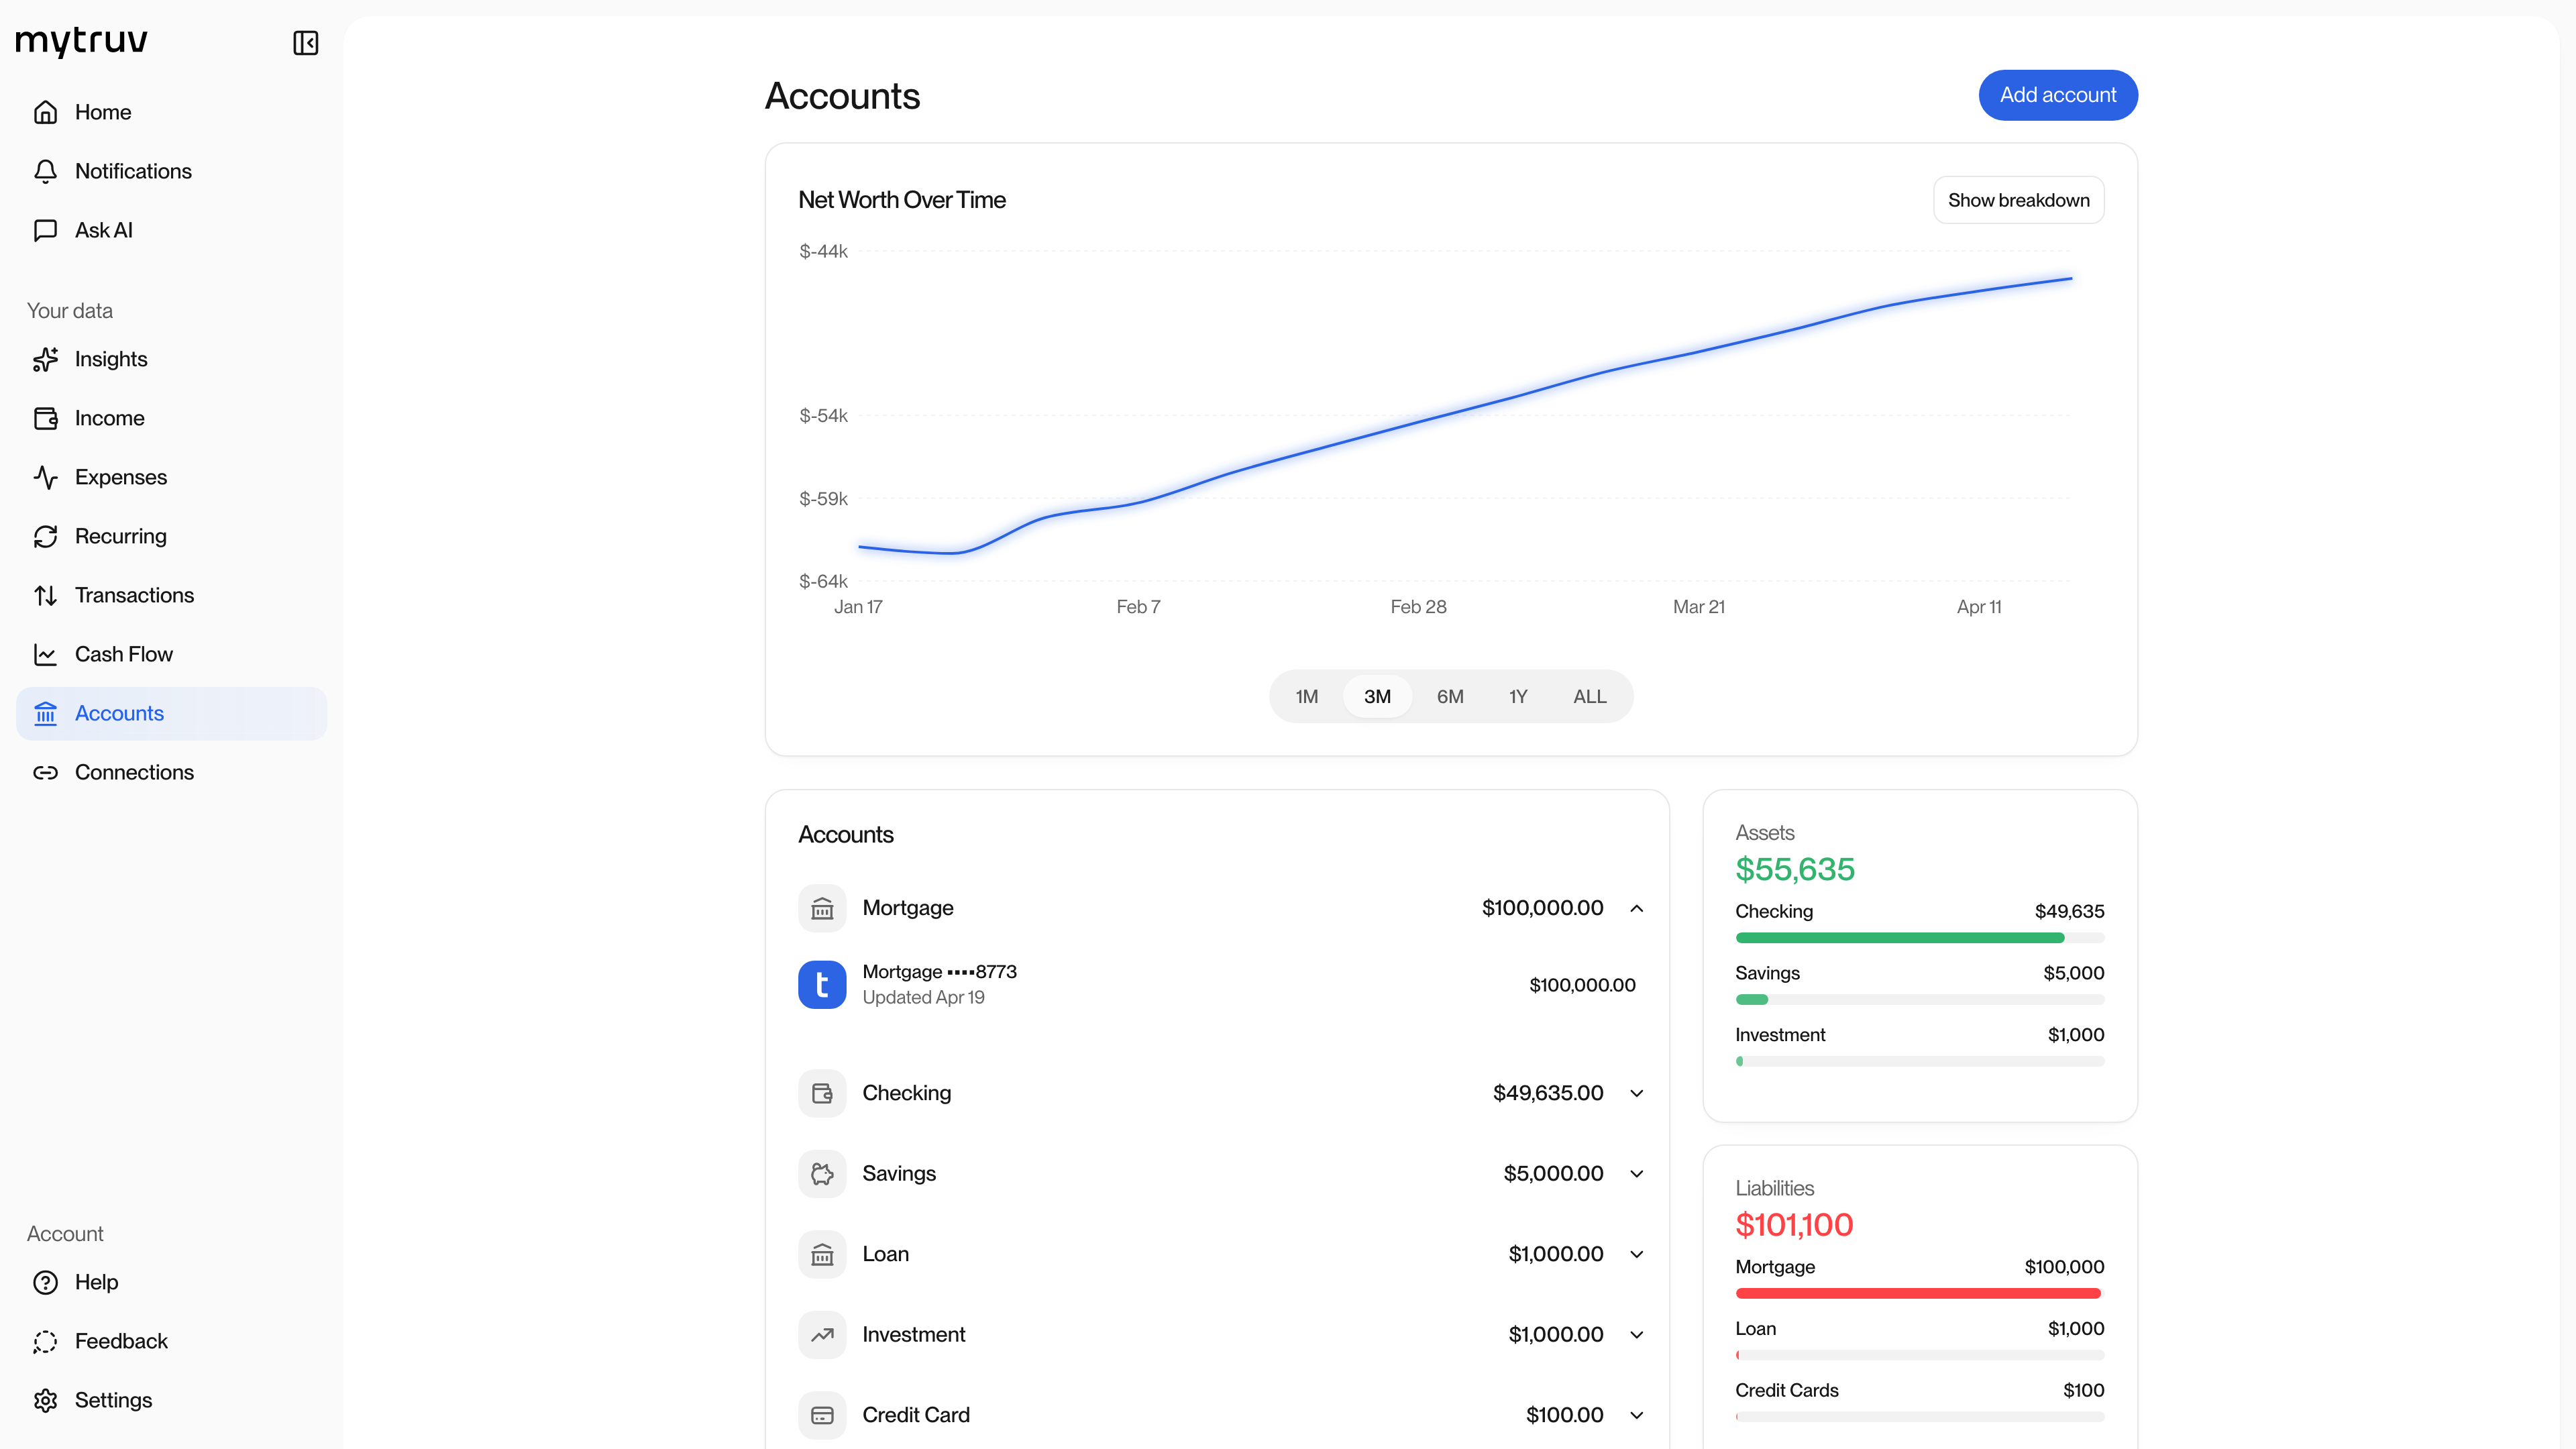Viewport: 2576px width, 1449px height.
Task: Click the Settings gear icon
Action: 45,1400
